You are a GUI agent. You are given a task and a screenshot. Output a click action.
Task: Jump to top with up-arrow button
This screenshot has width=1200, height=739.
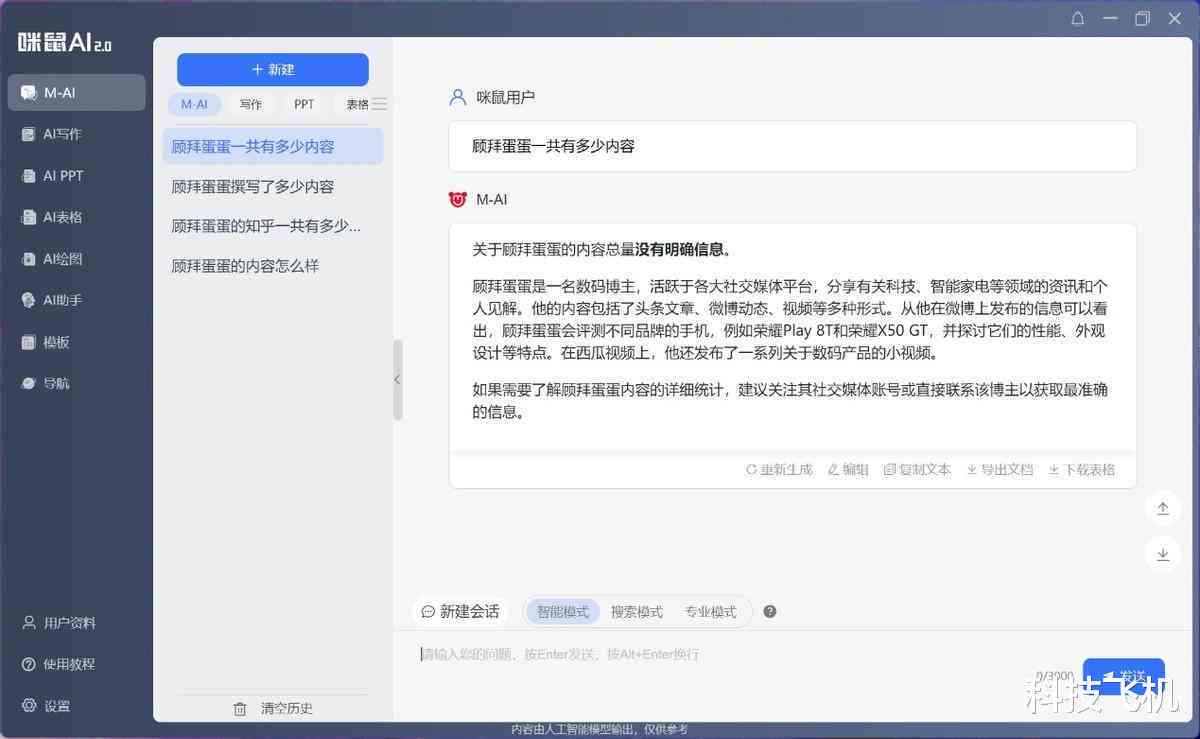(1163, 508)
